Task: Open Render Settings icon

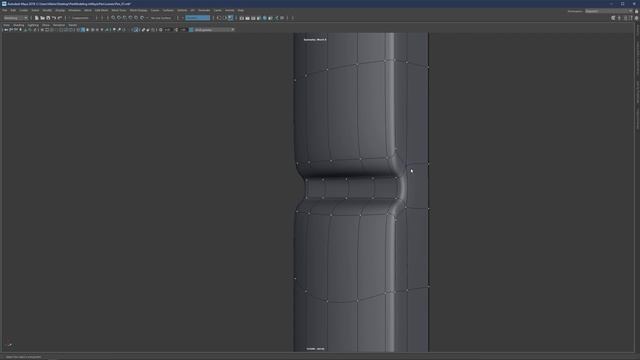Action: coord(259,18)
